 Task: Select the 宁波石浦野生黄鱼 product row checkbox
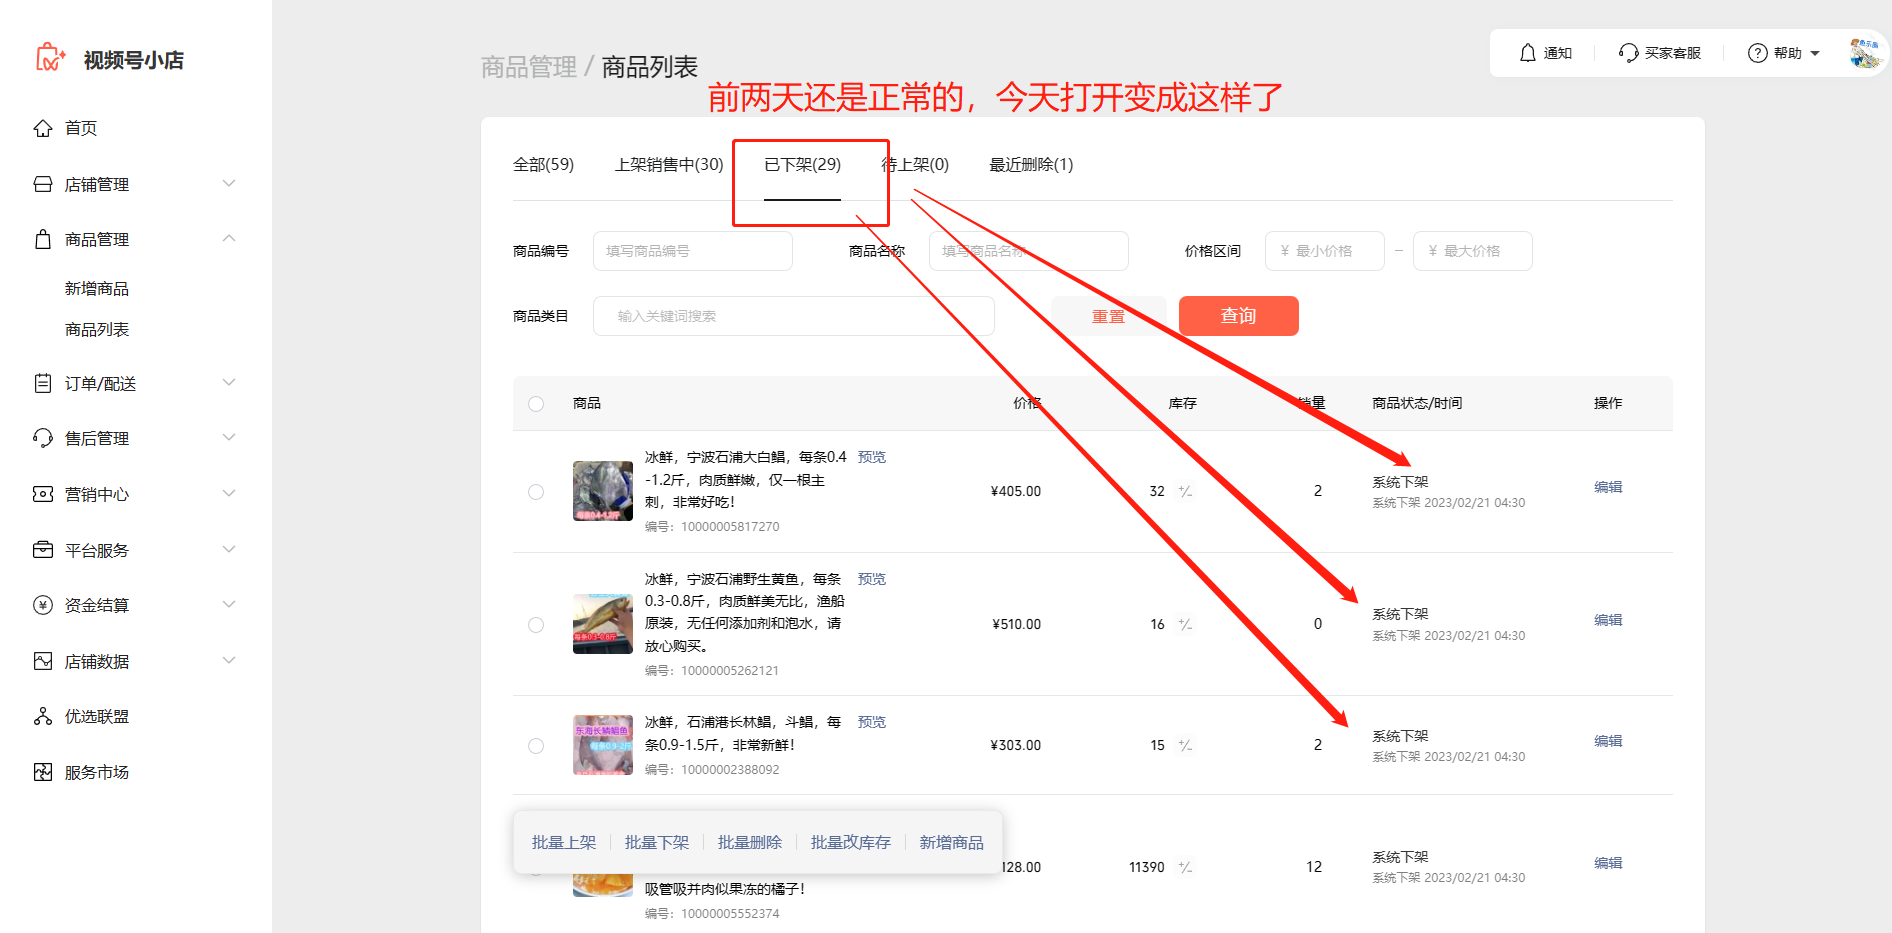click(x=536, y=625)
